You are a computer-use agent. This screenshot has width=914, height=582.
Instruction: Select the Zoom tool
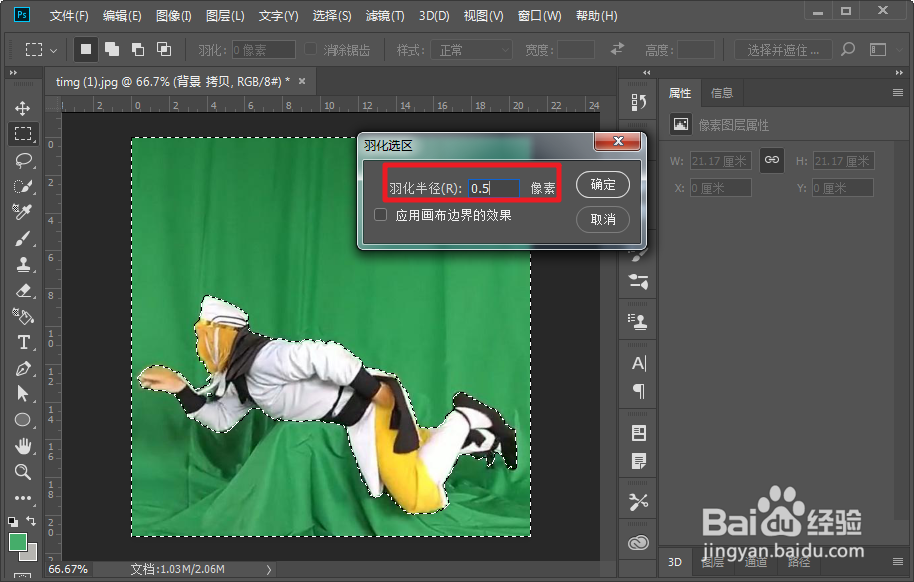(23, 472)
